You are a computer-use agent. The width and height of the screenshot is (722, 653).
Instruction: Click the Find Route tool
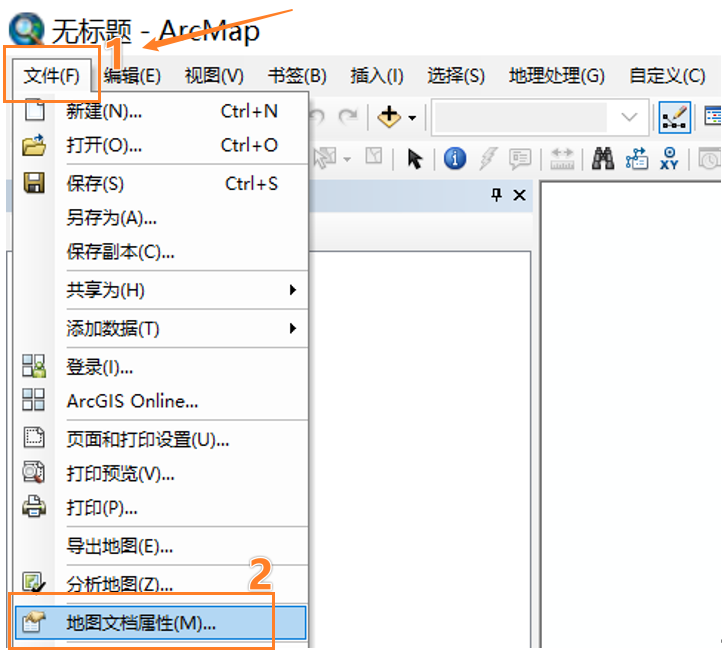637,158
